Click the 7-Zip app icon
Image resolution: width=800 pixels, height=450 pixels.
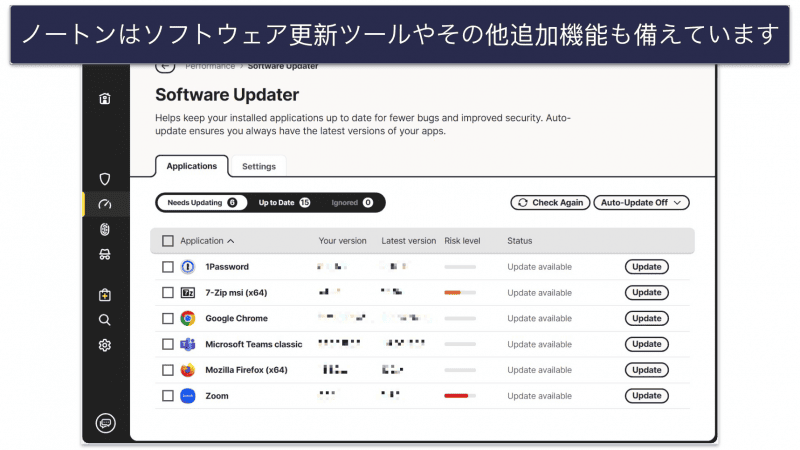(188, 292)
